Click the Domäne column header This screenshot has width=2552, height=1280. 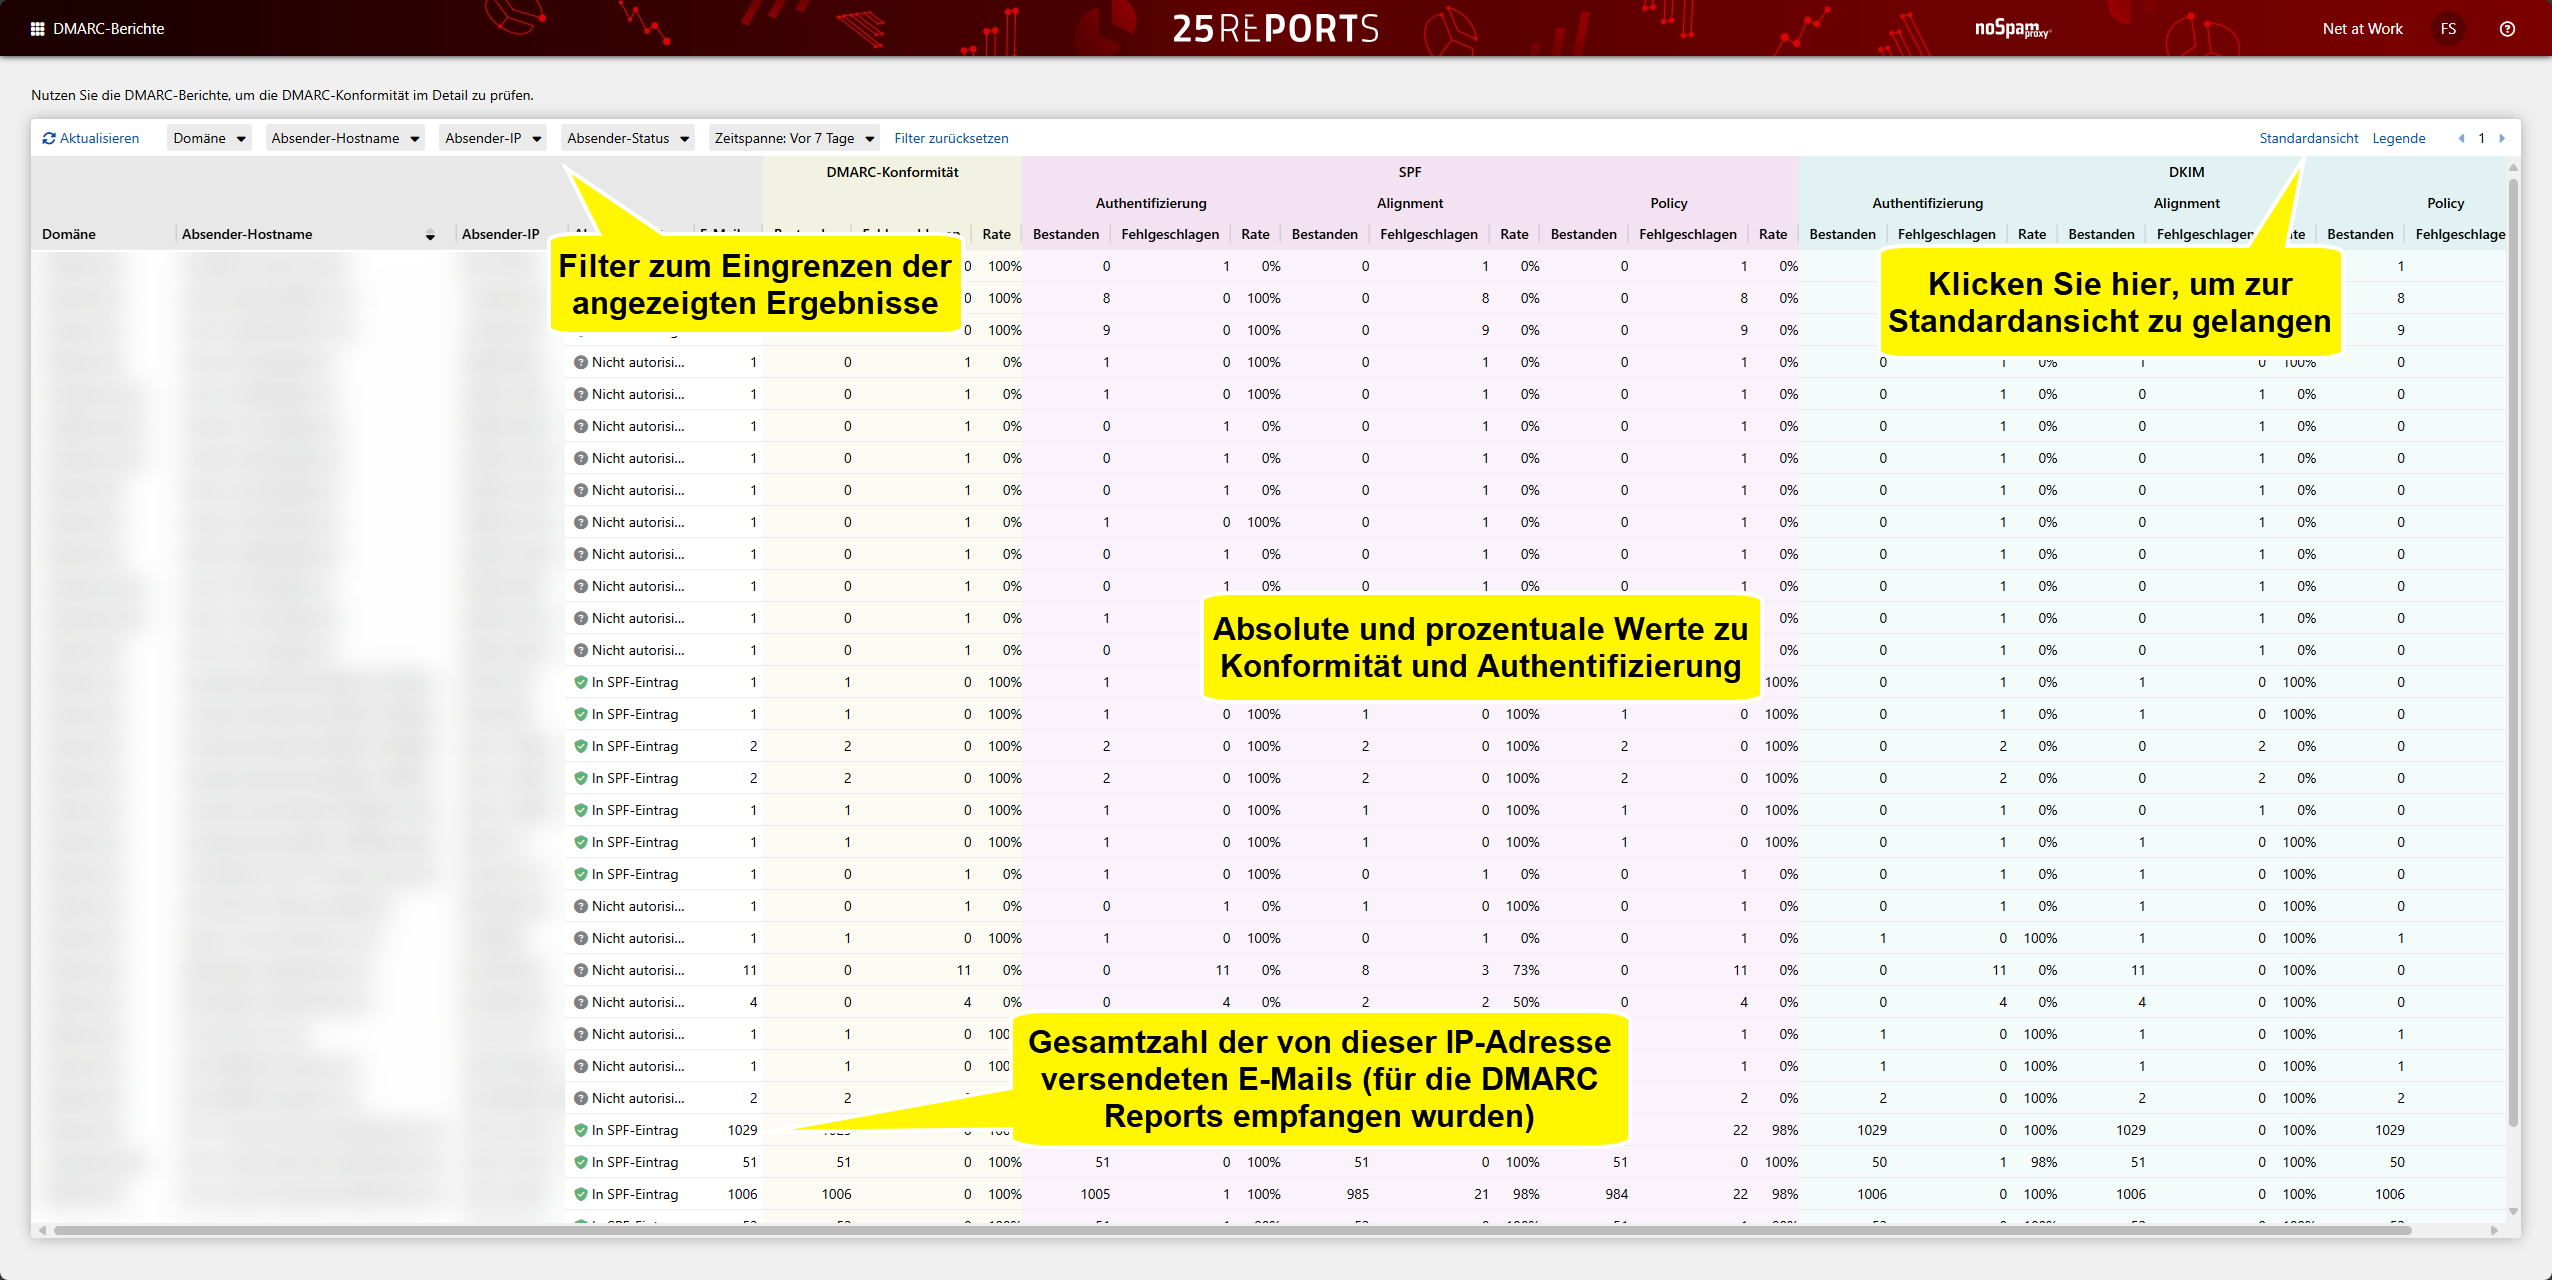click(x=69, y=235)
